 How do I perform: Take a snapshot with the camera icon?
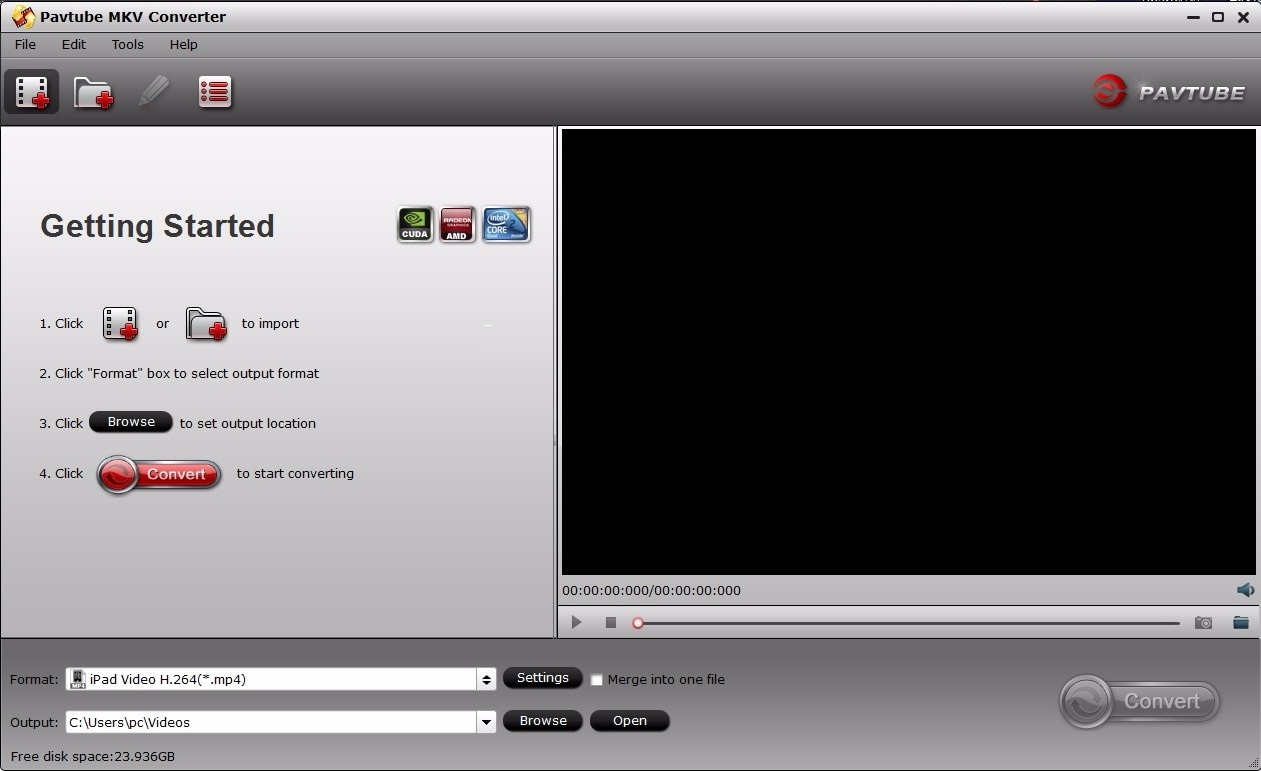[1203, 622]
